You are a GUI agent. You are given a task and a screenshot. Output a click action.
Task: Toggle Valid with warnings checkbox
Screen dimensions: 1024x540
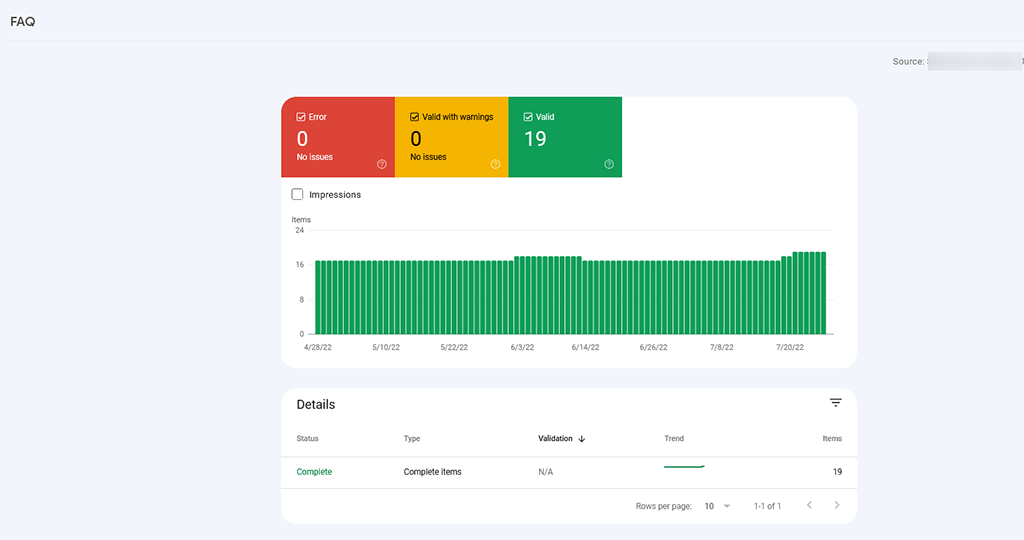click(415, 117)
